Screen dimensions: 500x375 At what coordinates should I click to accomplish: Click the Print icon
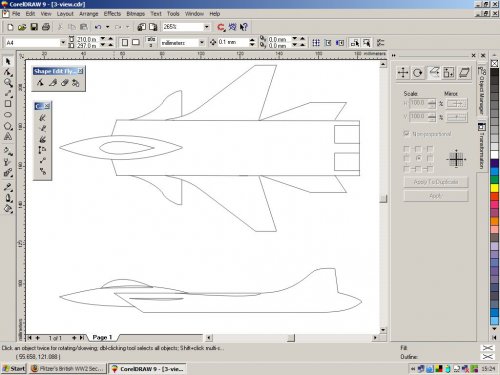tap(46, 27)
